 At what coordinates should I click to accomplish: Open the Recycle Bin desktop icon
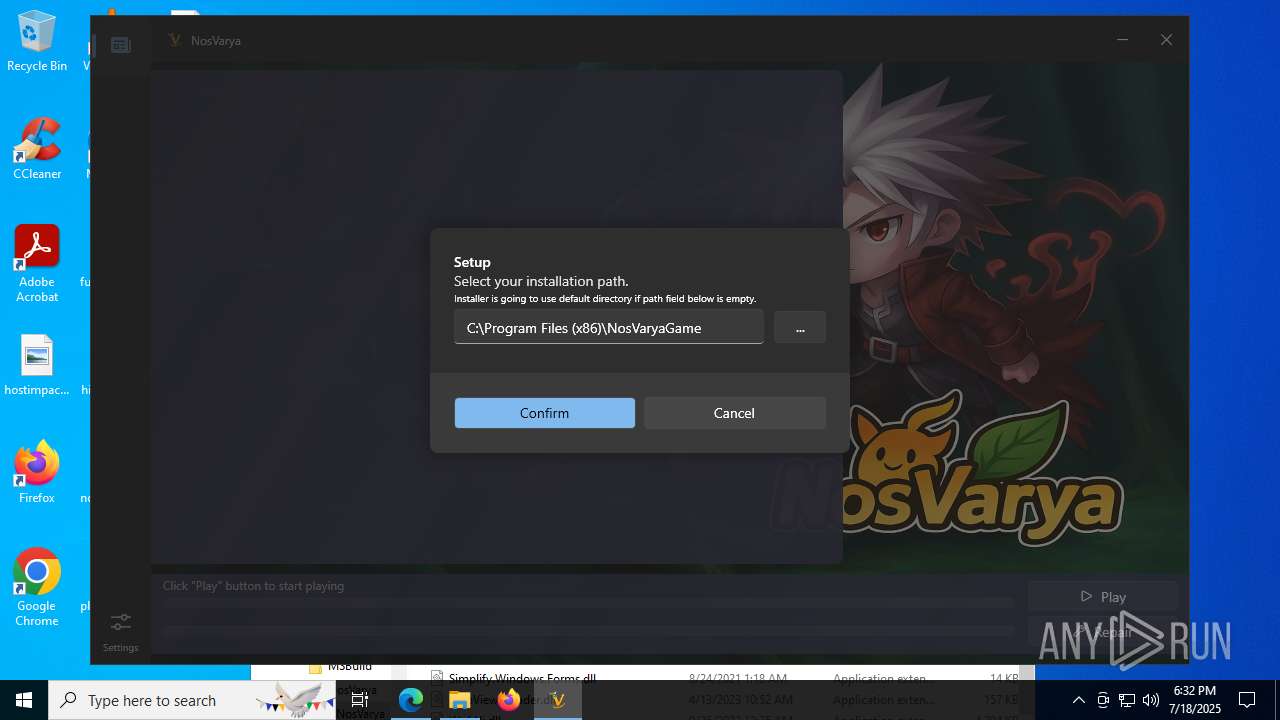[x=37, y=41]
